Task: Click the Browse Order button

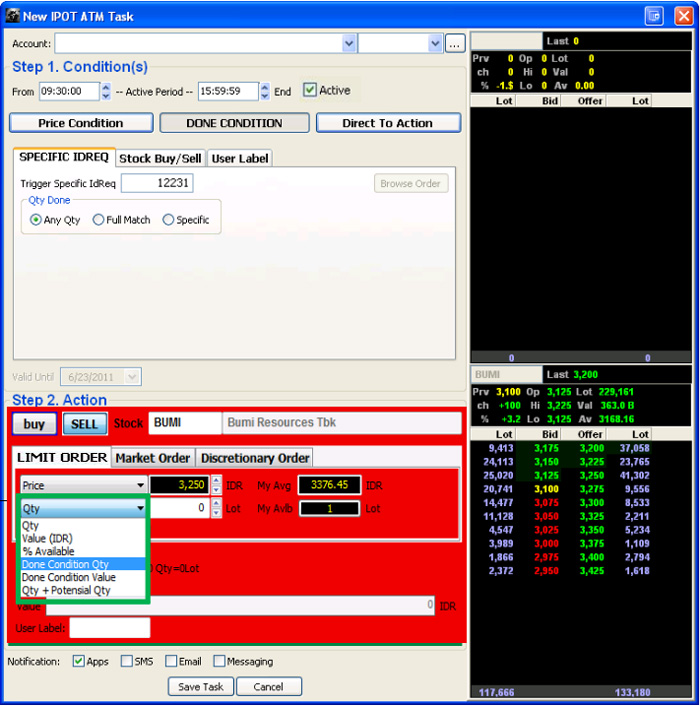Action: click(x=411, y=184)
